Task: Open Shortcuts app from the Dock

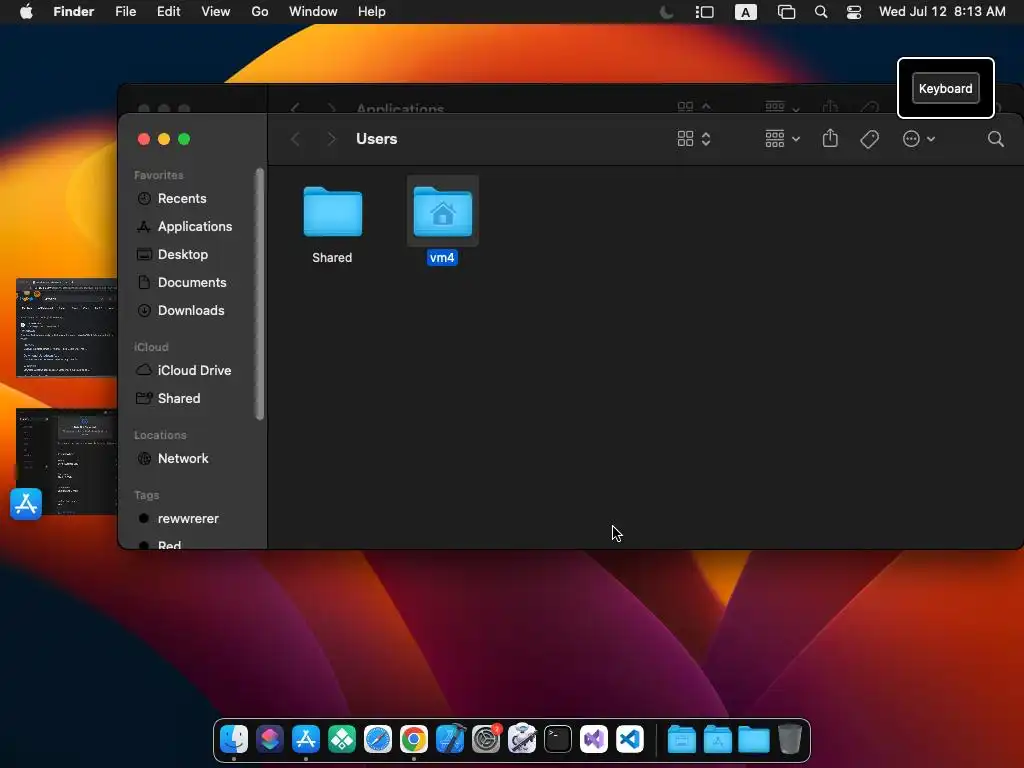Action: pyautogui.click(x=270, y=739)
